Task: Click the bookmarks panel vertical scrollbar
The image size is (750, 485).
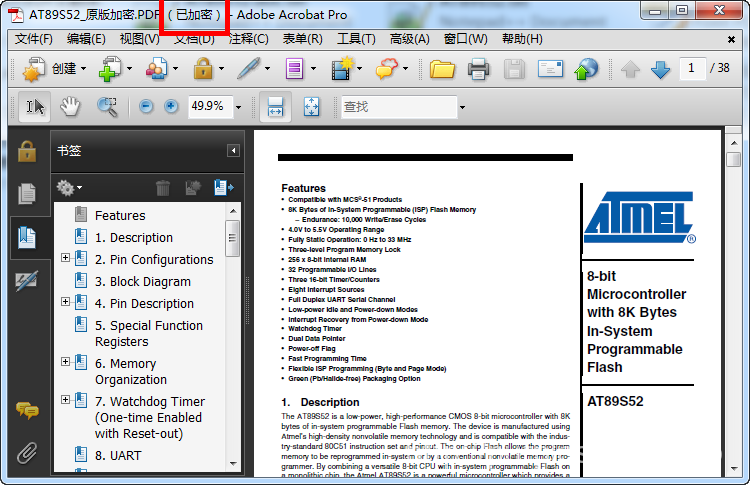Action: pyautogui.click(x=233, y=238)
